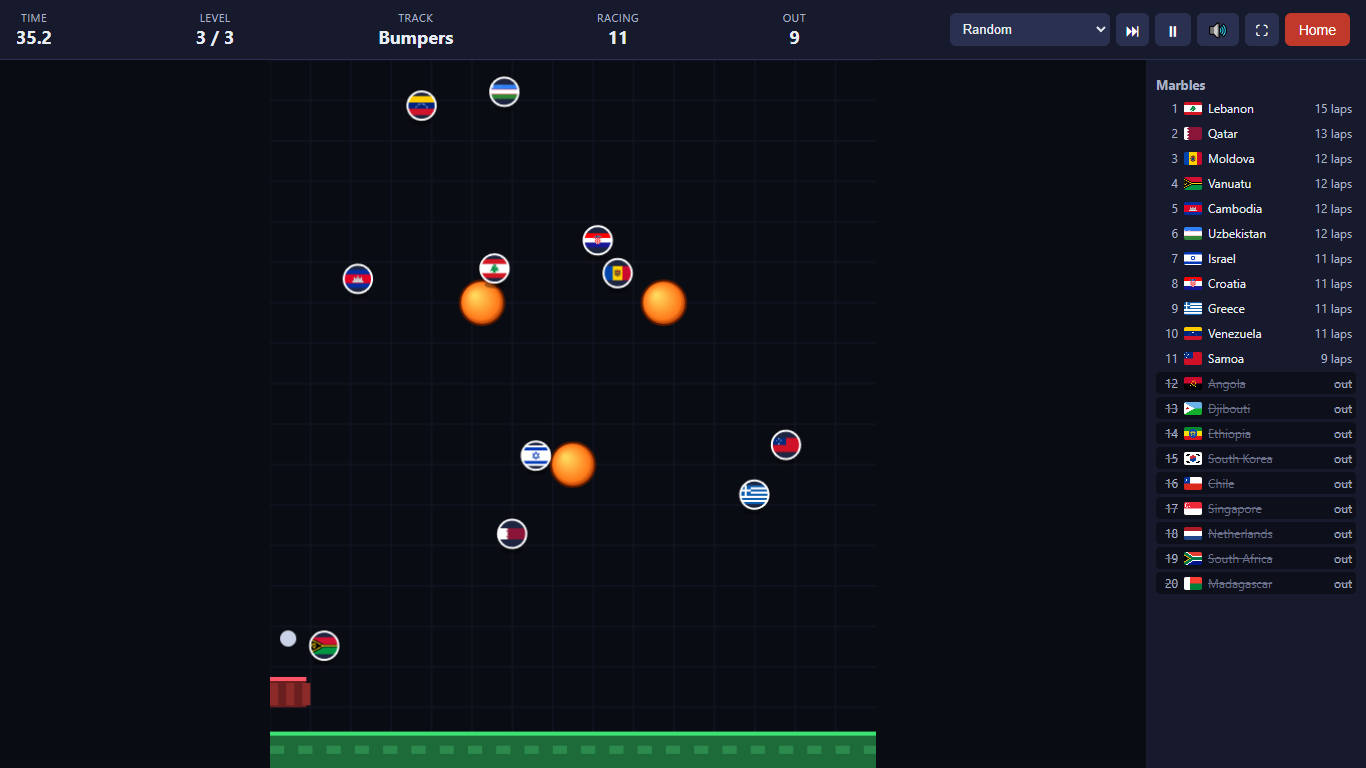The height and width of the screenshot is (768, 1366).
Task: Open the Random track dropdown
Action: [1030, 30]
